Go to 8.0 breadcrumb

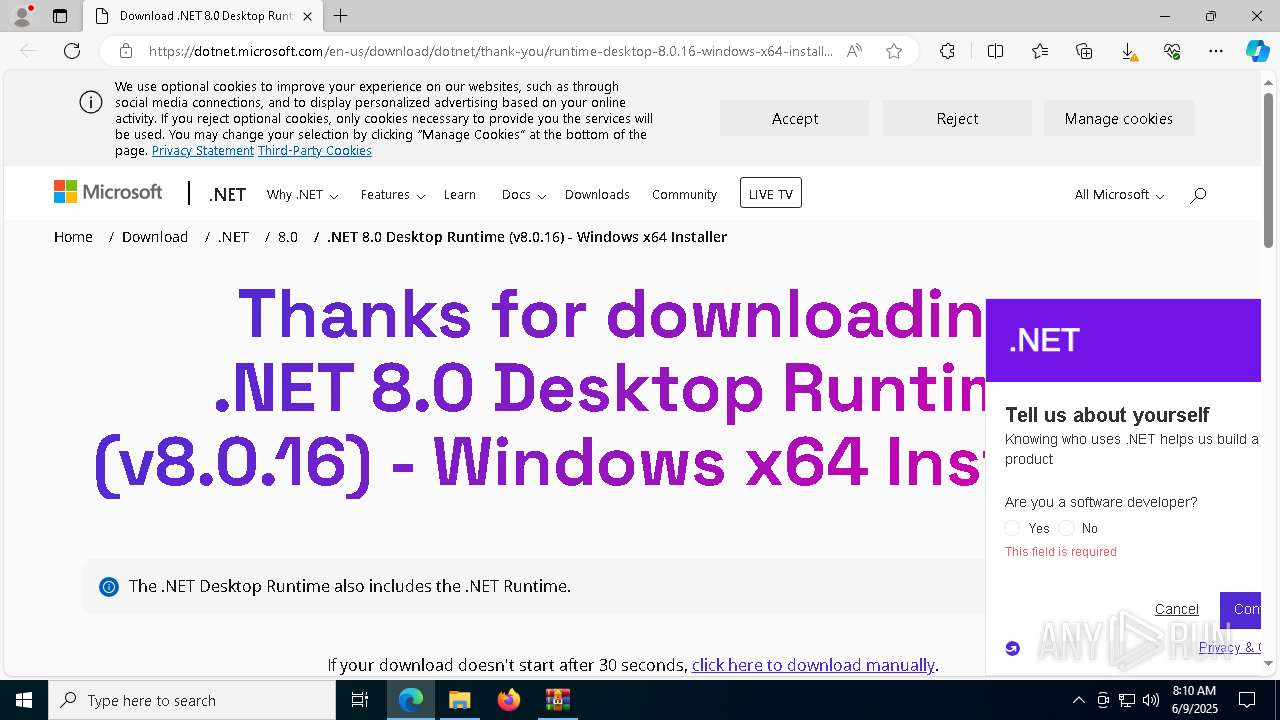(288, 237)
